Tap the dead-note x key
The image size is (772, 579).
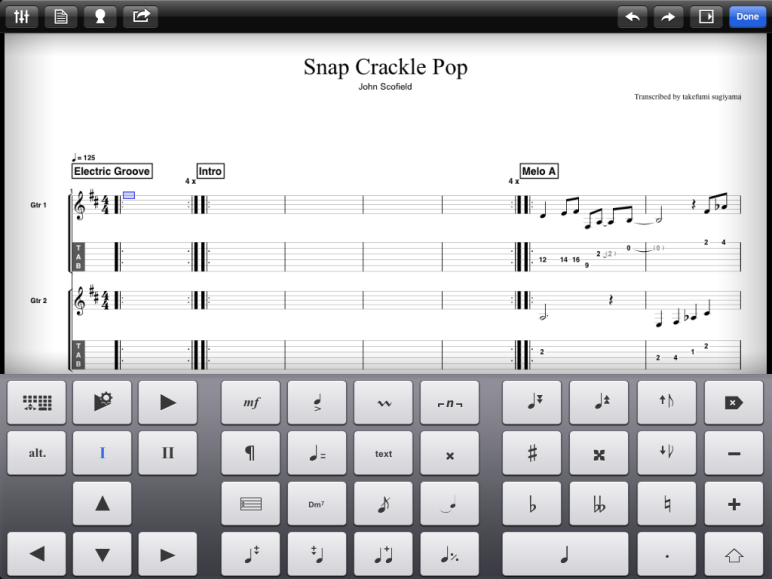click(450, 453)
